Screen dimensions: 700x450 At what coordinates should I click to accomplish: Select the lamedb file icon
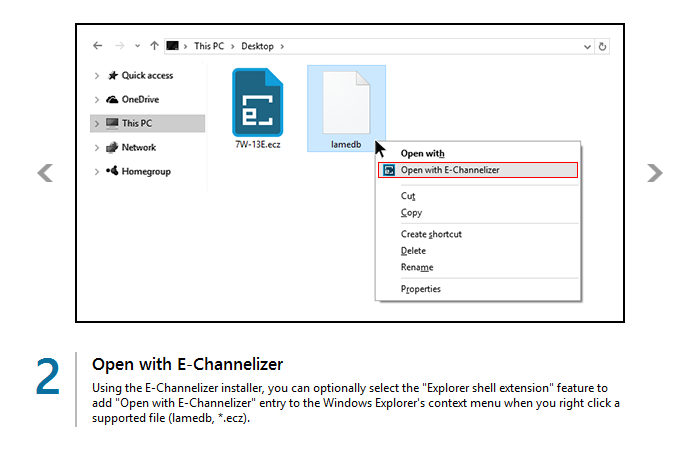point(345,102)
